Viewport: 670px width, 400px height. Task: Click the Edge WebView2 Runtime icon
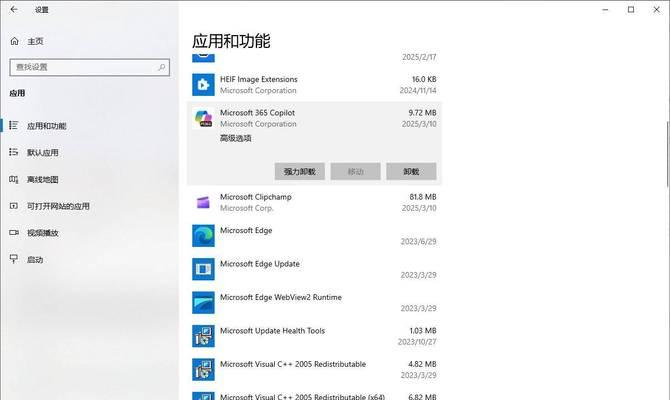(x=203, y=303)
